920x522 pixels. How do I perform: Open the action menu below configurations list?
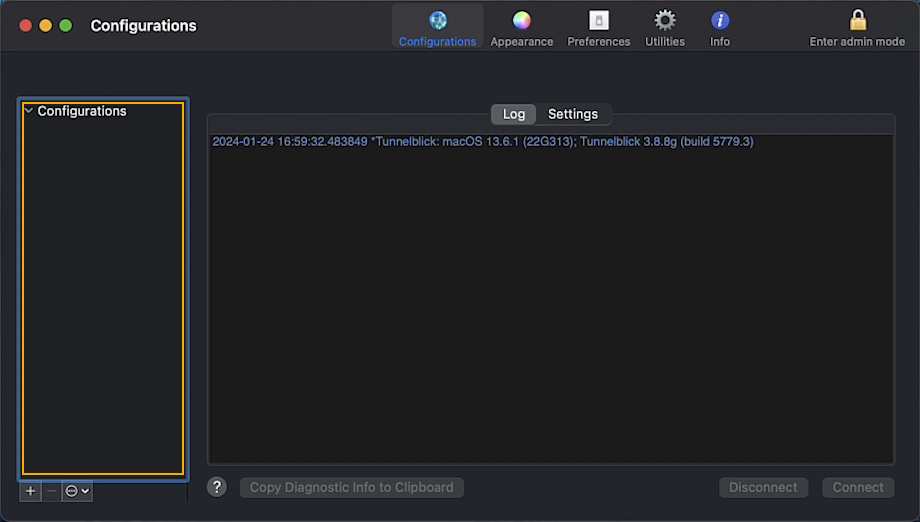[x=77, y=491]
